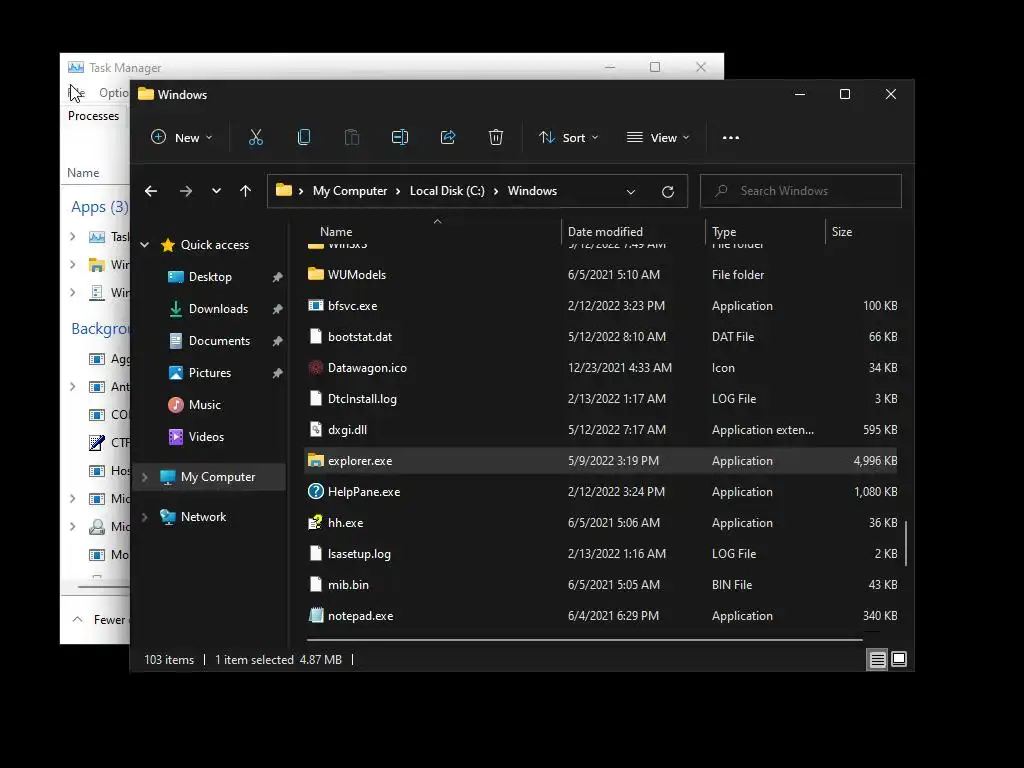The image size is (1024, 768).
Task: Select the HelpPane.exe question mark icon
Action: tap(315, 491)
